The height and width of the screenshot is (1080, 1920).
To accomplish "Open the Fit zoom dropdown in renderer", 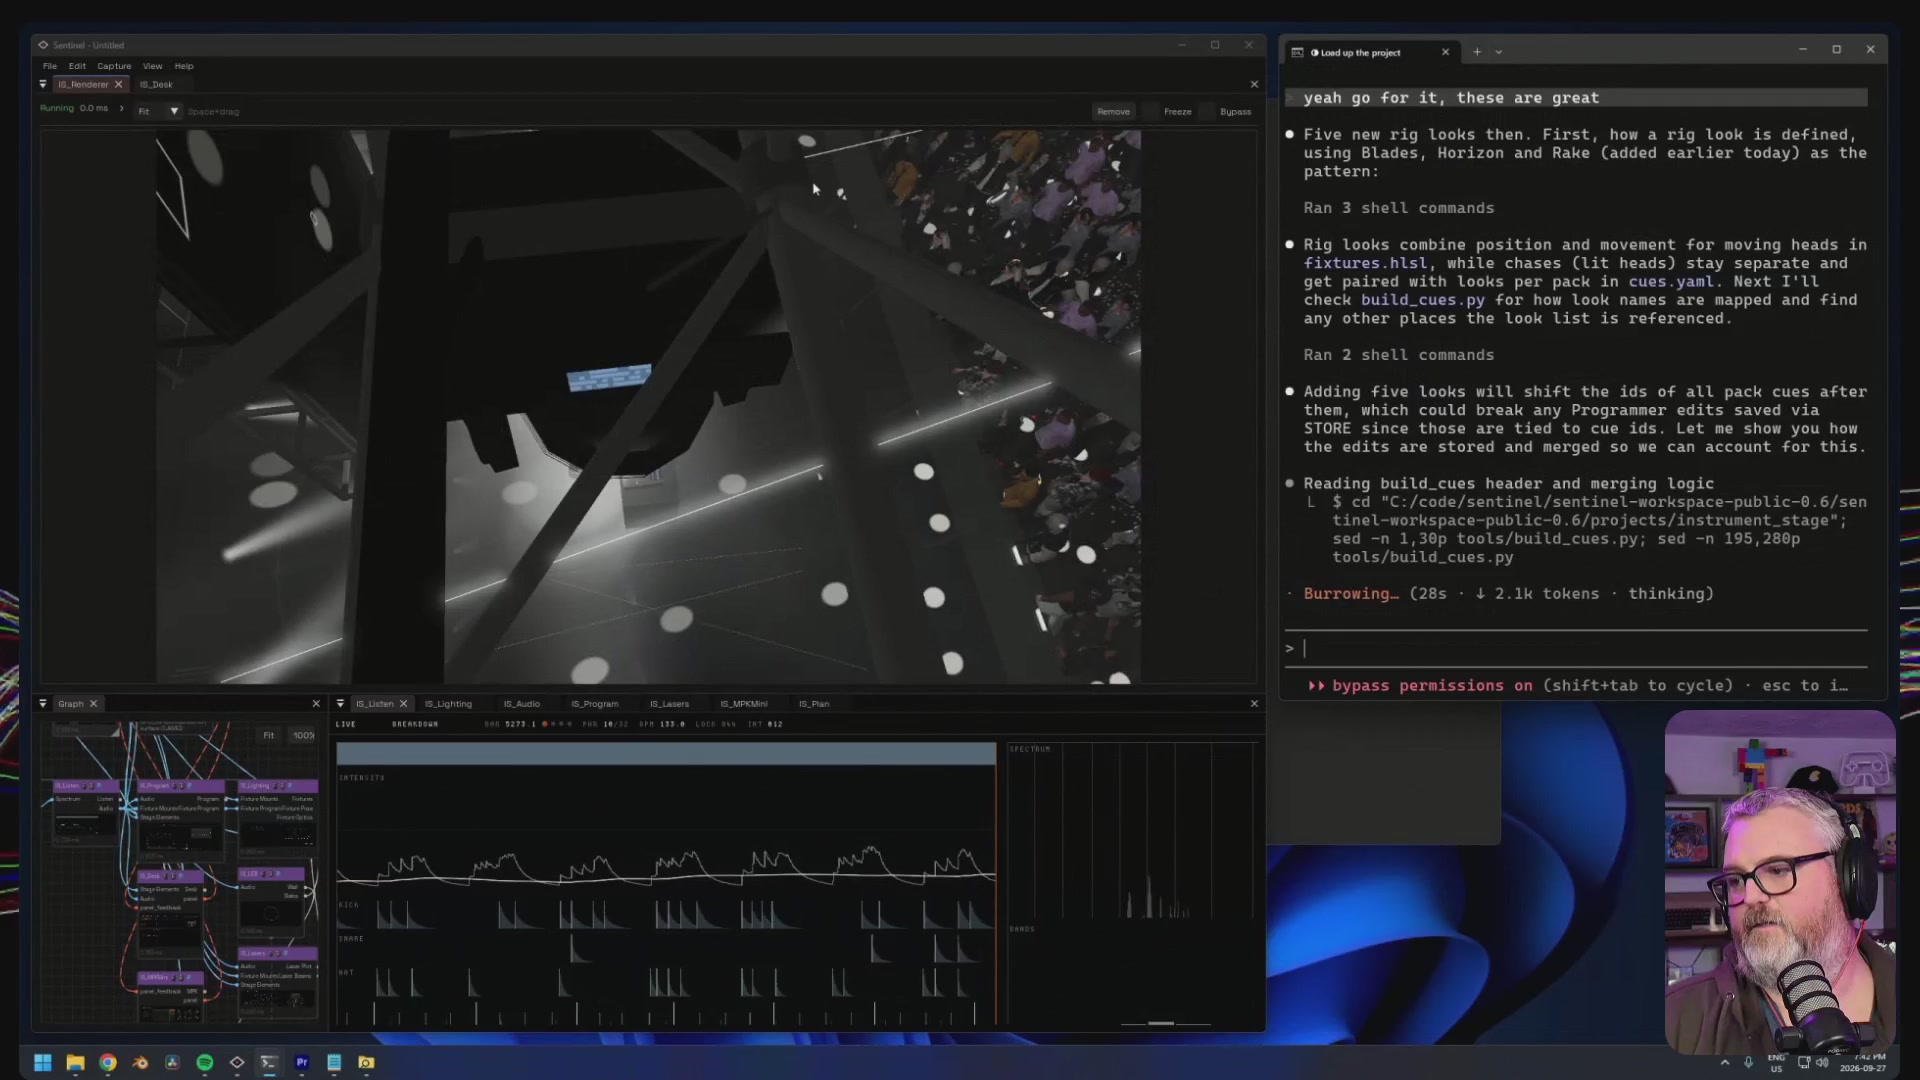I will [x=159, y=111].
